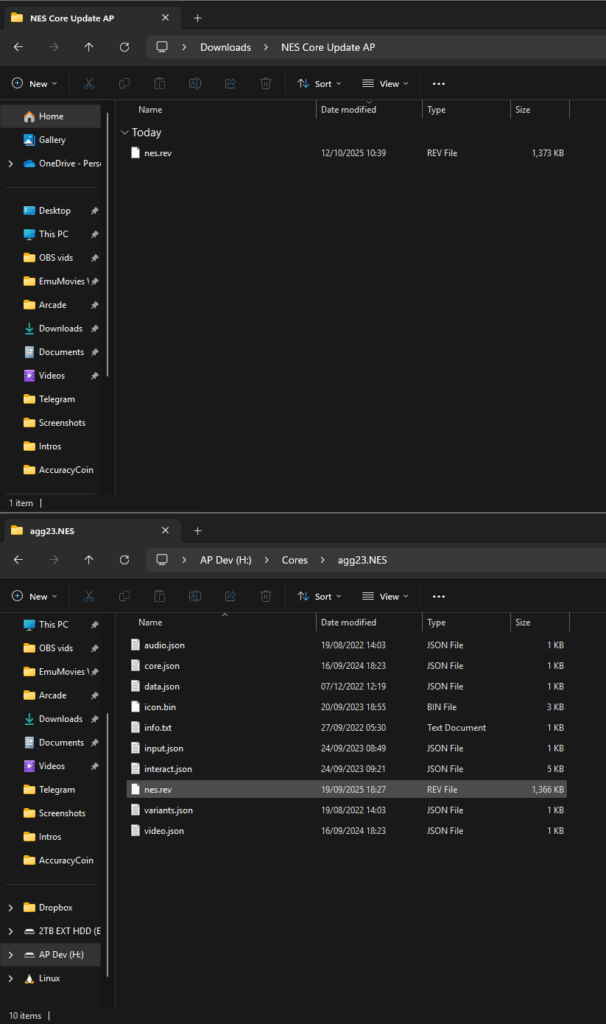Image resolution: width=606 pixels, height=1024 pixels.
Task: Click Refresh button in the top Explorer window
Action: 124,47
